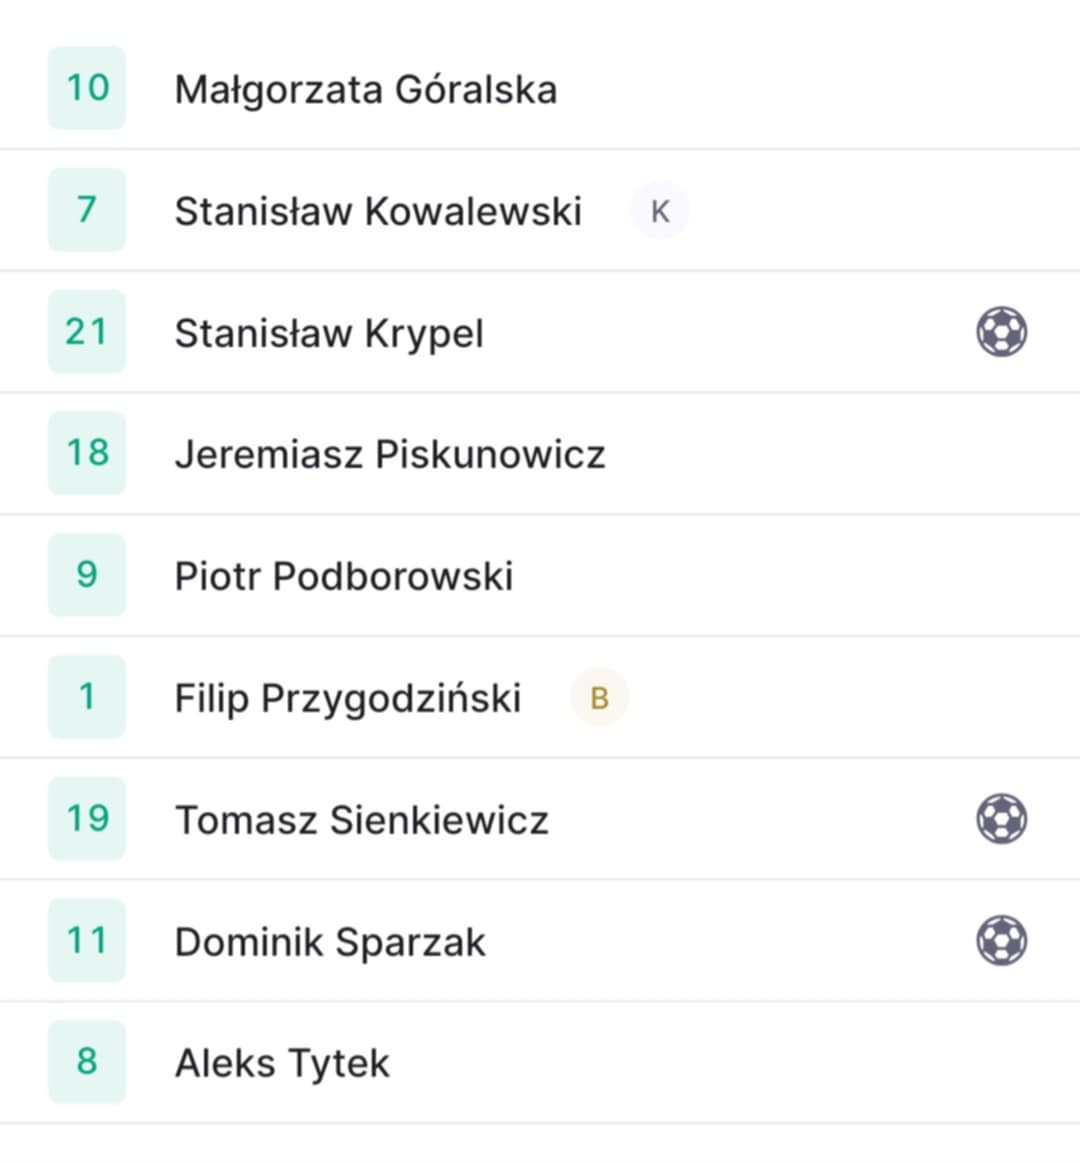Select Stanisław Krypel's name
The height and width of the screenshot is (1163, 1080).
[x=329, y=333]
